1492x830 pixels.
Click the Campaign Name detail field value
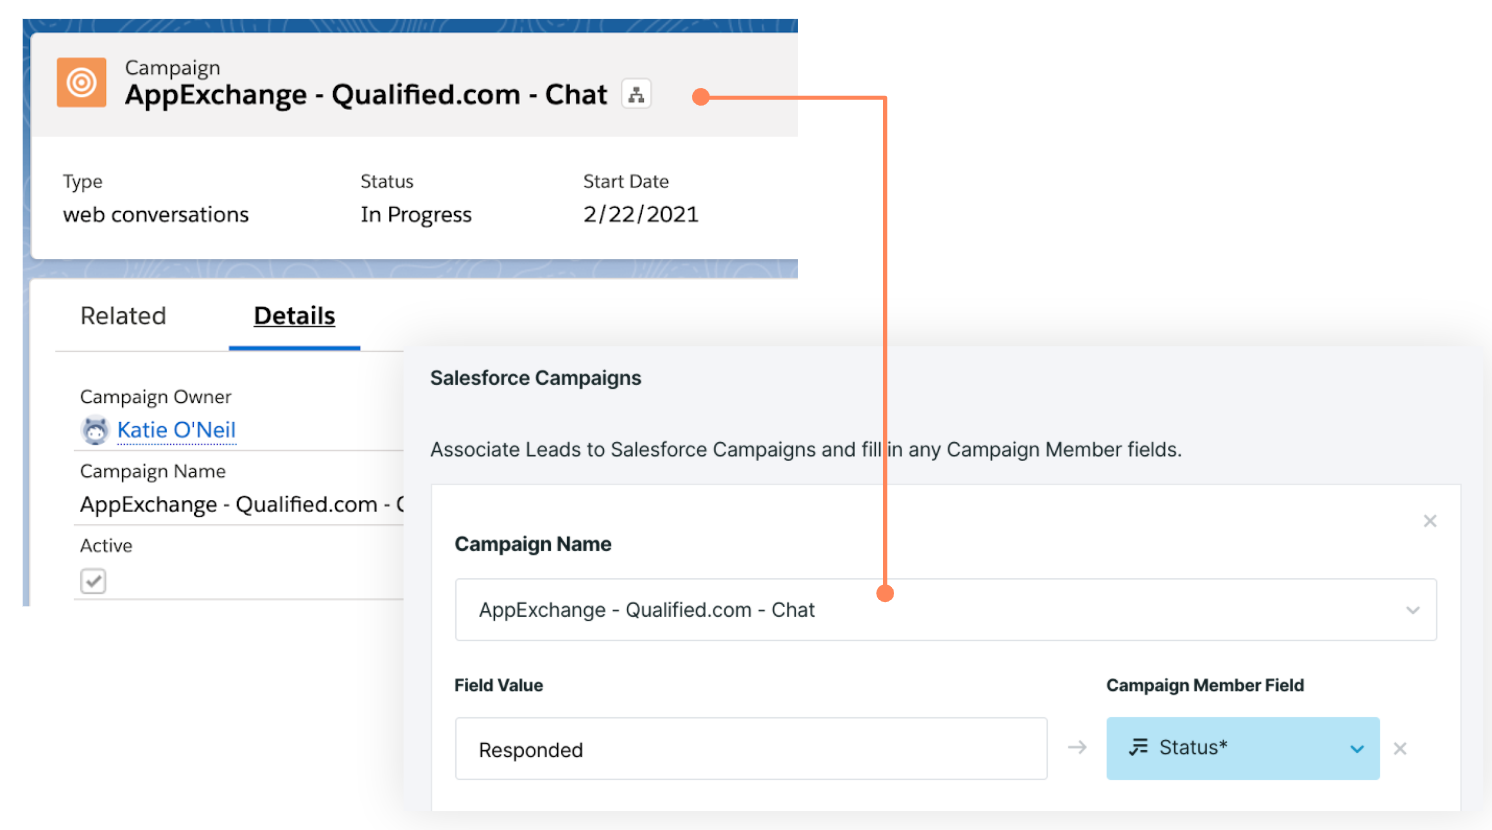tap(242, 505)
